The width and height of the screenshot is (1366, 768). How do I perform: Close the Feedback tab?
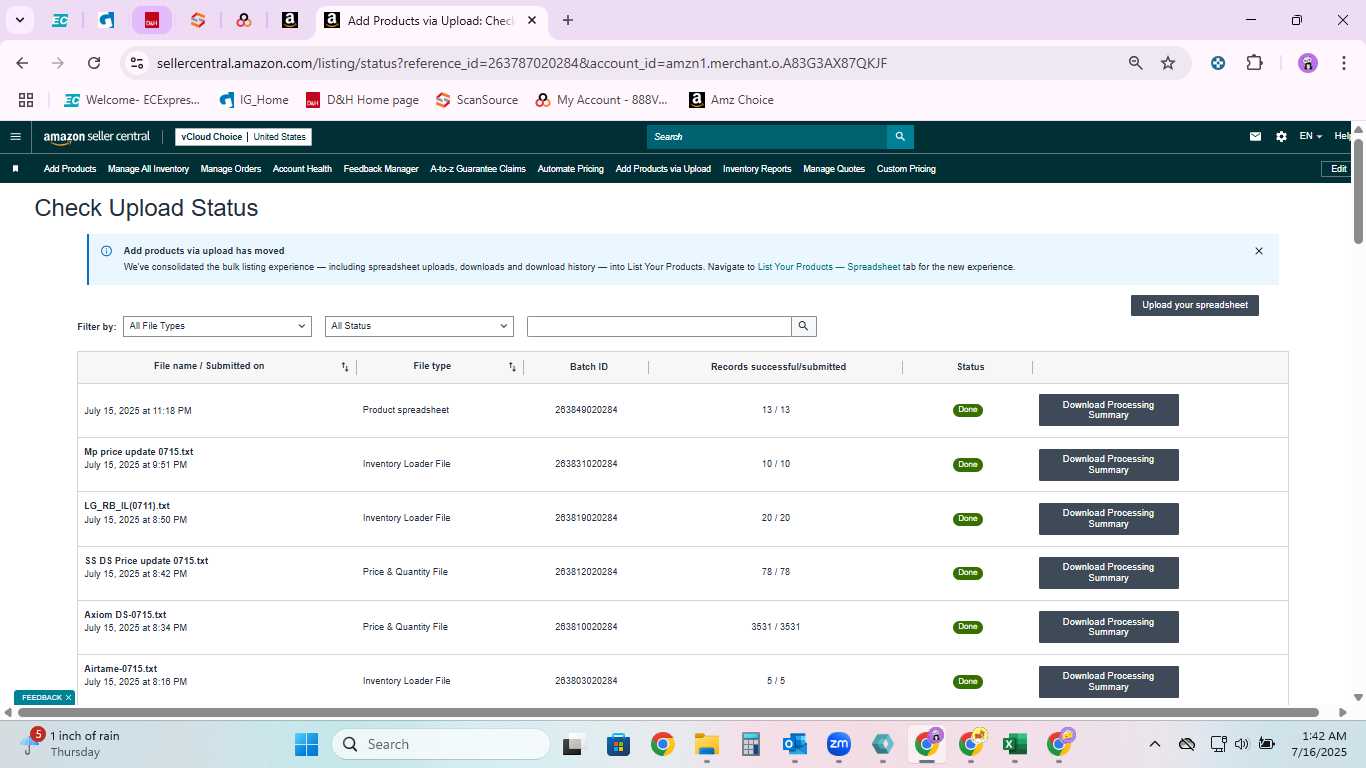tap(68, 697)
